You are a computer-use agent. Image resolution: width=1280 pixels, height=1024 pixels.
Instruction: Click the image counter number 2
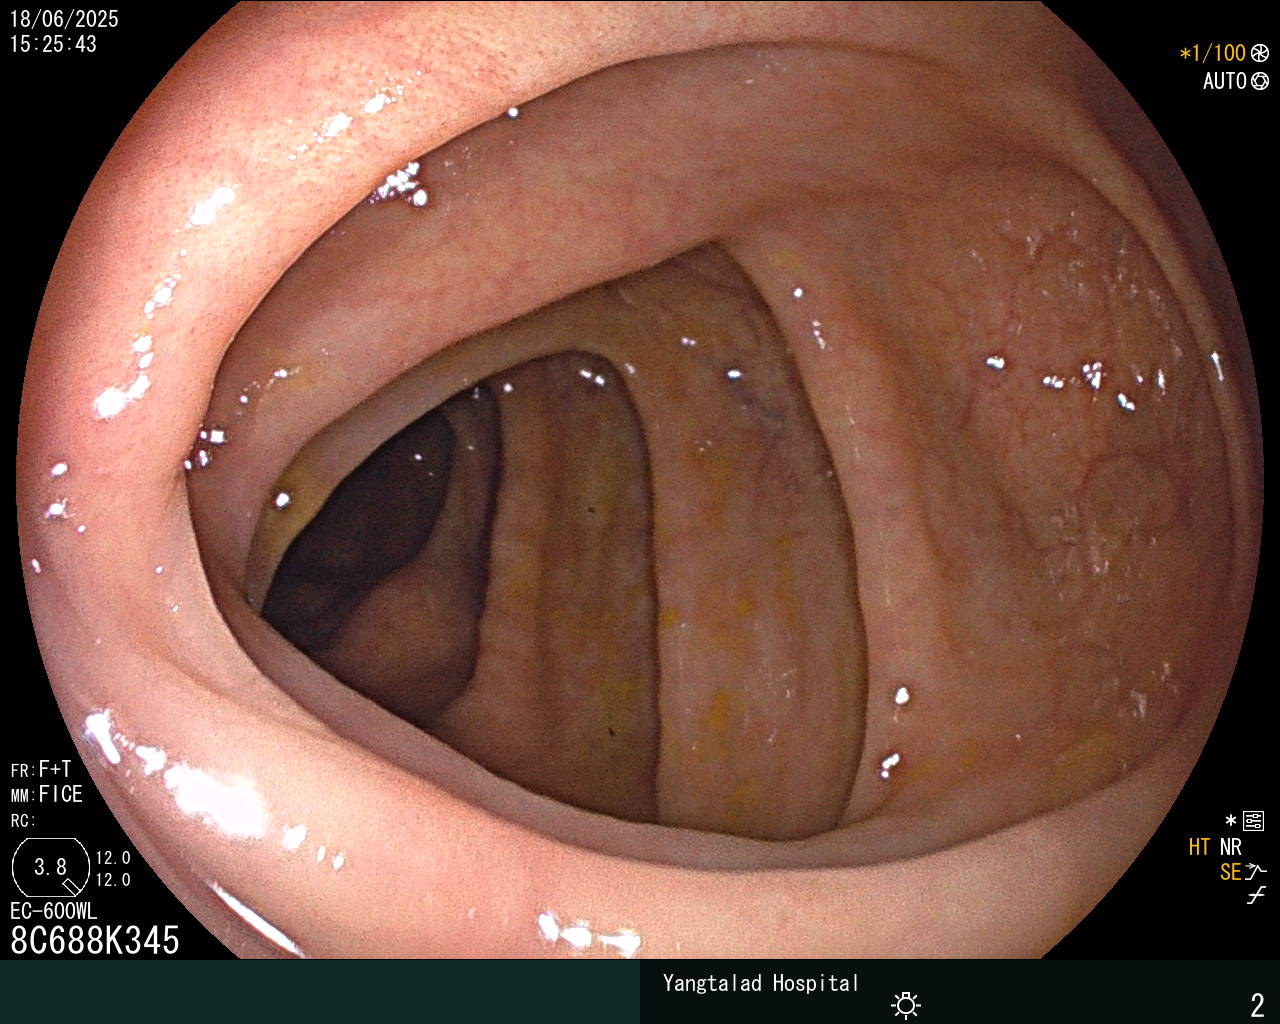click(1258, 1004)
